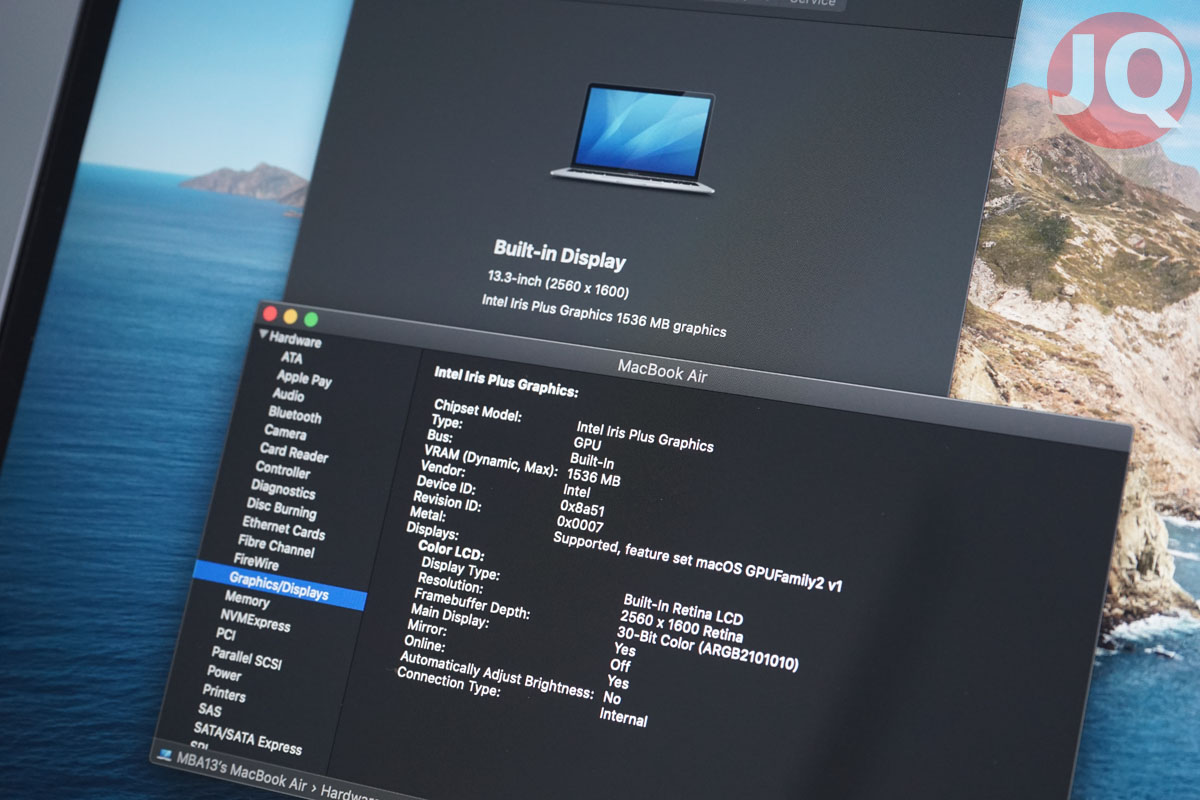Image resolution: width=1200 pixels, height=800 pixels.
Task: Show Bluetooth hardware information
Action: coord(295,414)
